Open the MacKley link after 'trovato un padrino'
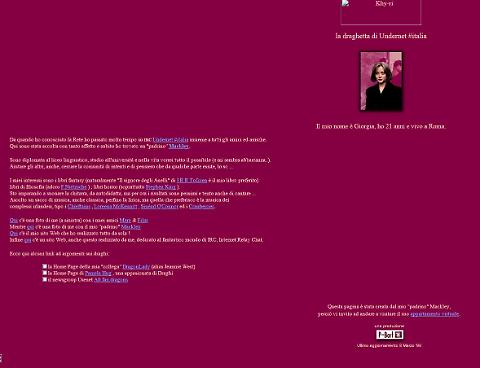 pyautogui.click(x=179, y=146)
